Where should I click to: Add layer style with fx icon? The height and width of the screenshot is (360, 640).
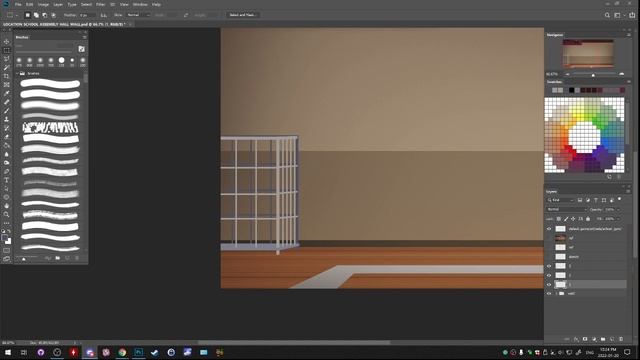pos(576,339)
